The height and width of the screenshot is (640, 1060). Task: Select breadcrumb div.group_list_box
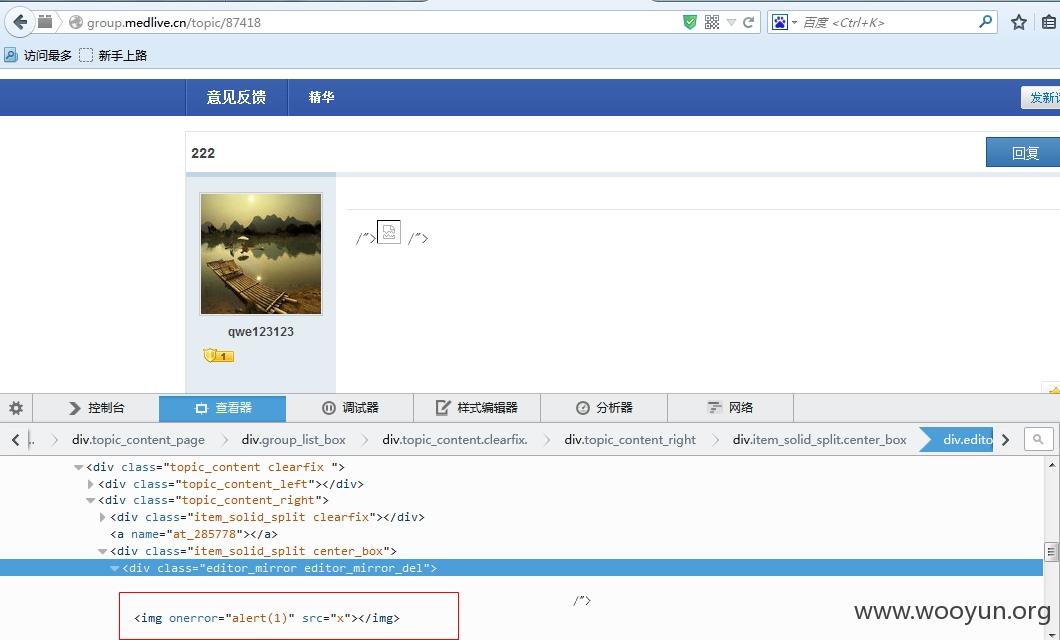293,440
